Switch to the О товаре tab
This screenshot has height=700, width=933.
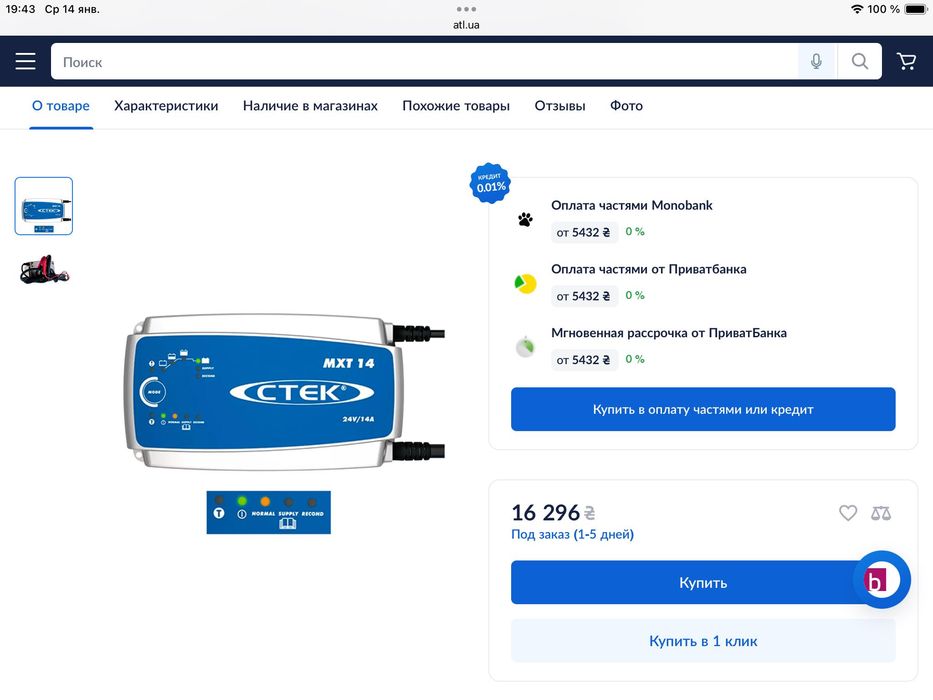[61, 106]
